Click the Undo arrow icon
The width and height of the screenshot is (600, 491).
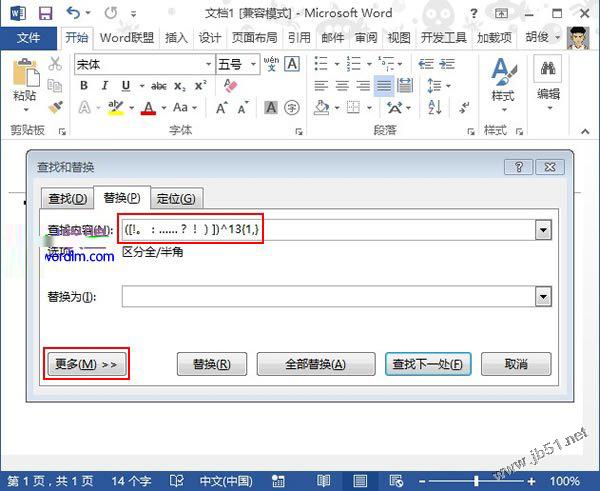73,13
